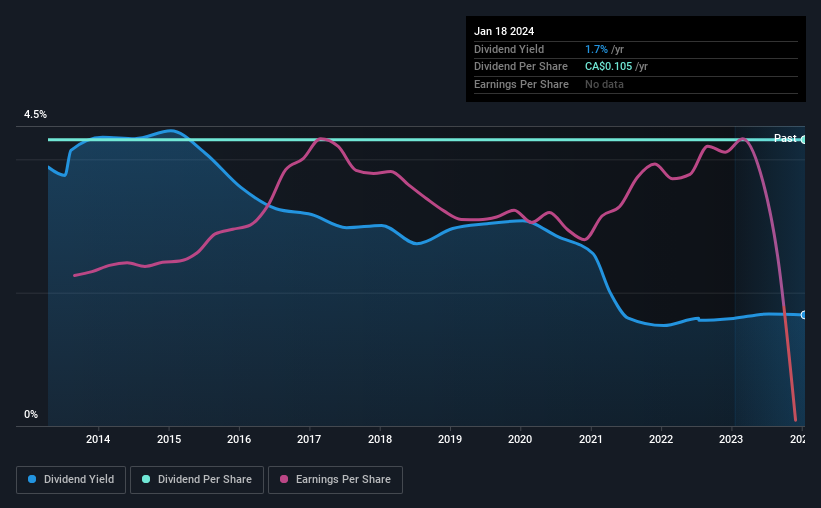Toggle the Dividend Yield legend button

click(71, 480)
